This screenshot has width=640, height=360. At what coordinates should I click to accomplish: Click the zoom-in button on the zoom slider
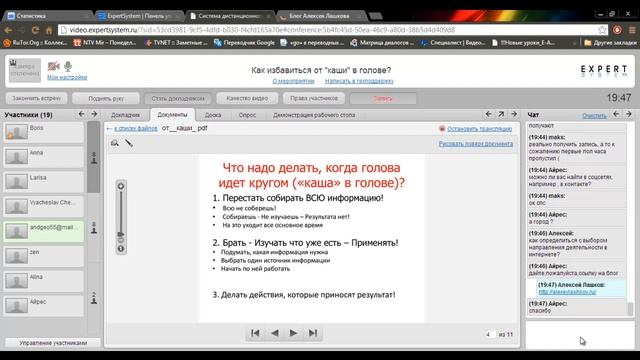[121, 186]
